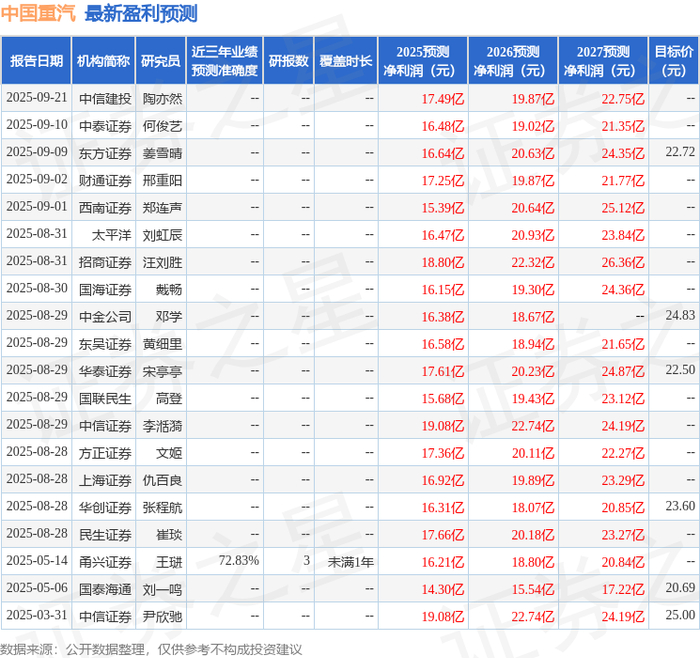
Task: Select researcher 李恬漪
Action: [x=162, y=426]
